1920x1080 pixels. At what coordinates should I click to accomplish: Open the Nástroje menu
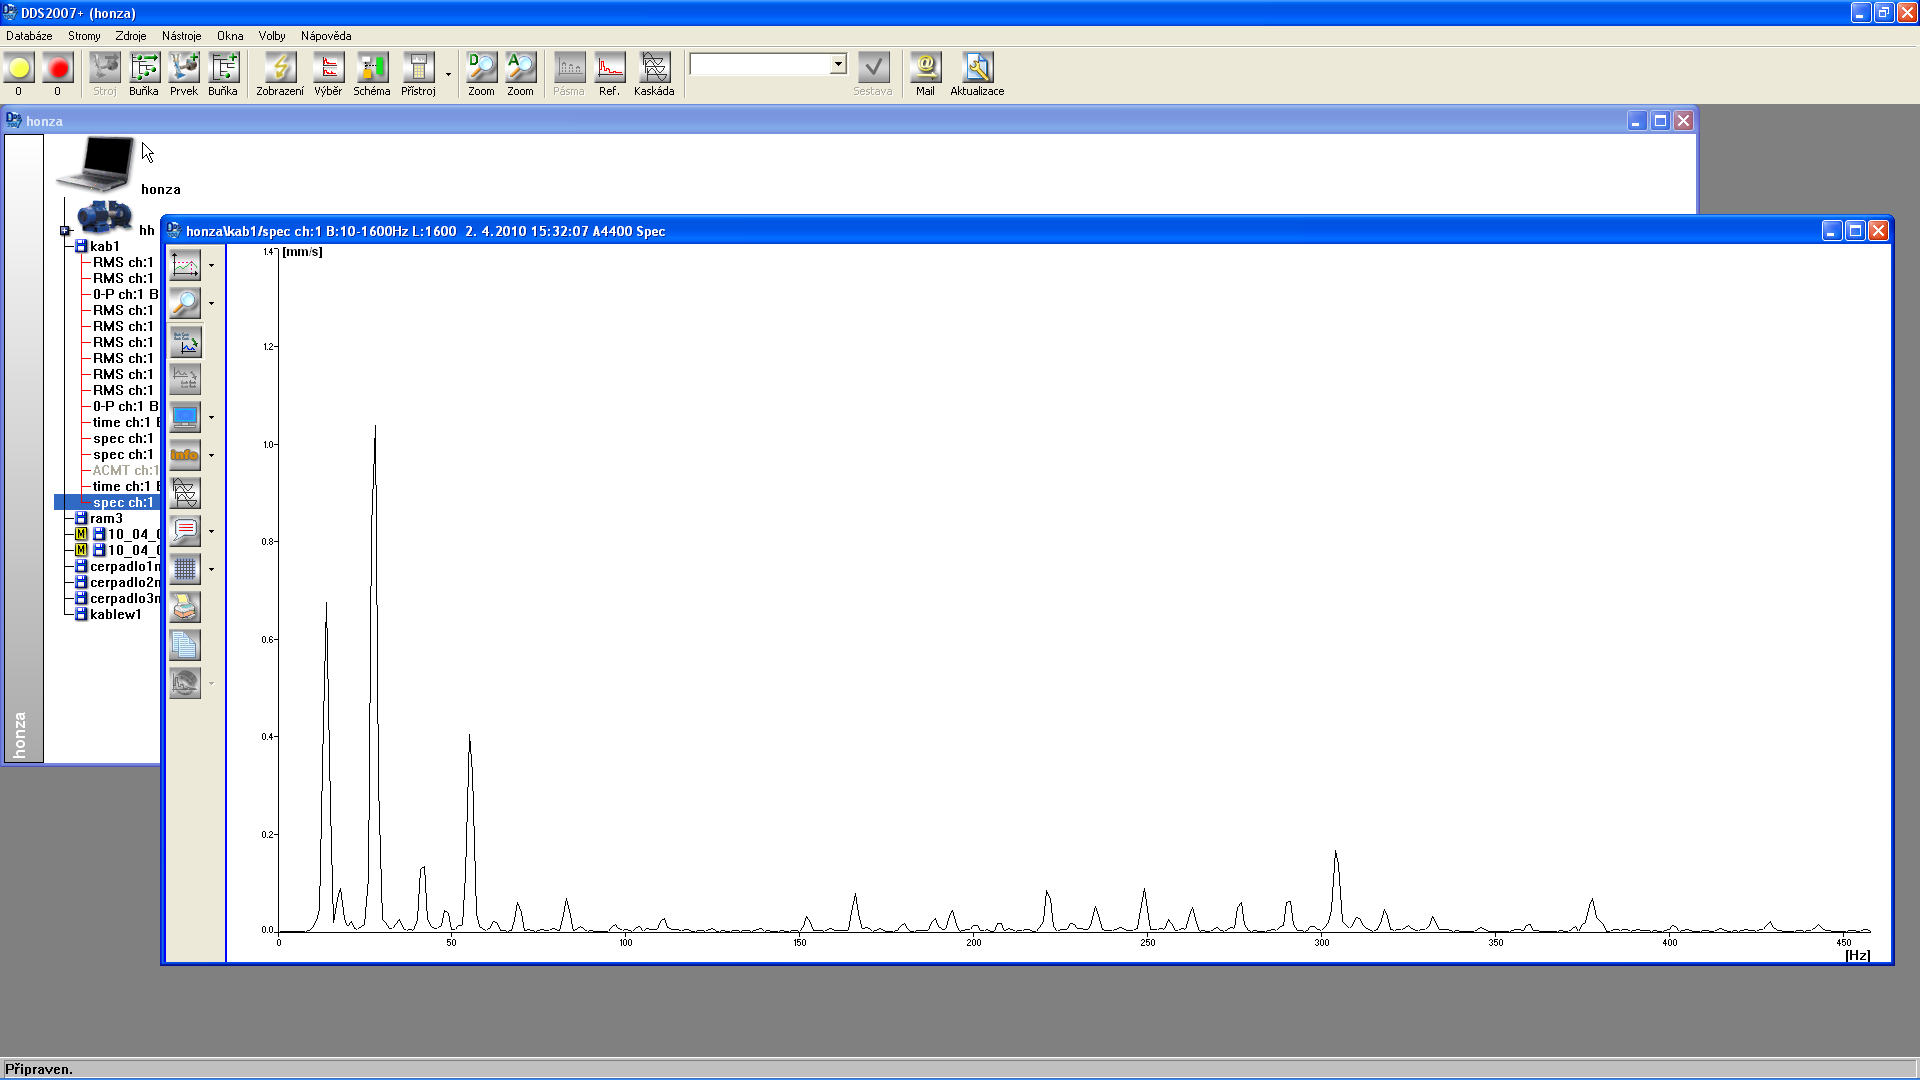click(x=183, y=36)
